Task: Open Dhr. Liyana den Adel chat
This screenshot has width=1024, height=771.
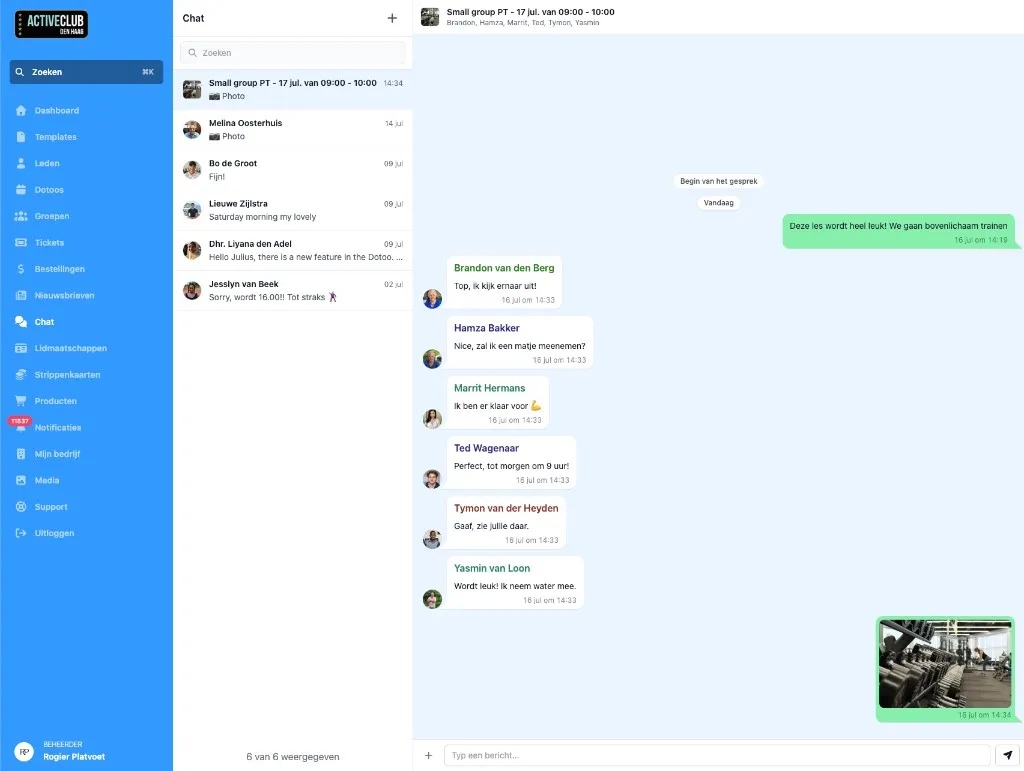Action: click(x=293, y=250)
